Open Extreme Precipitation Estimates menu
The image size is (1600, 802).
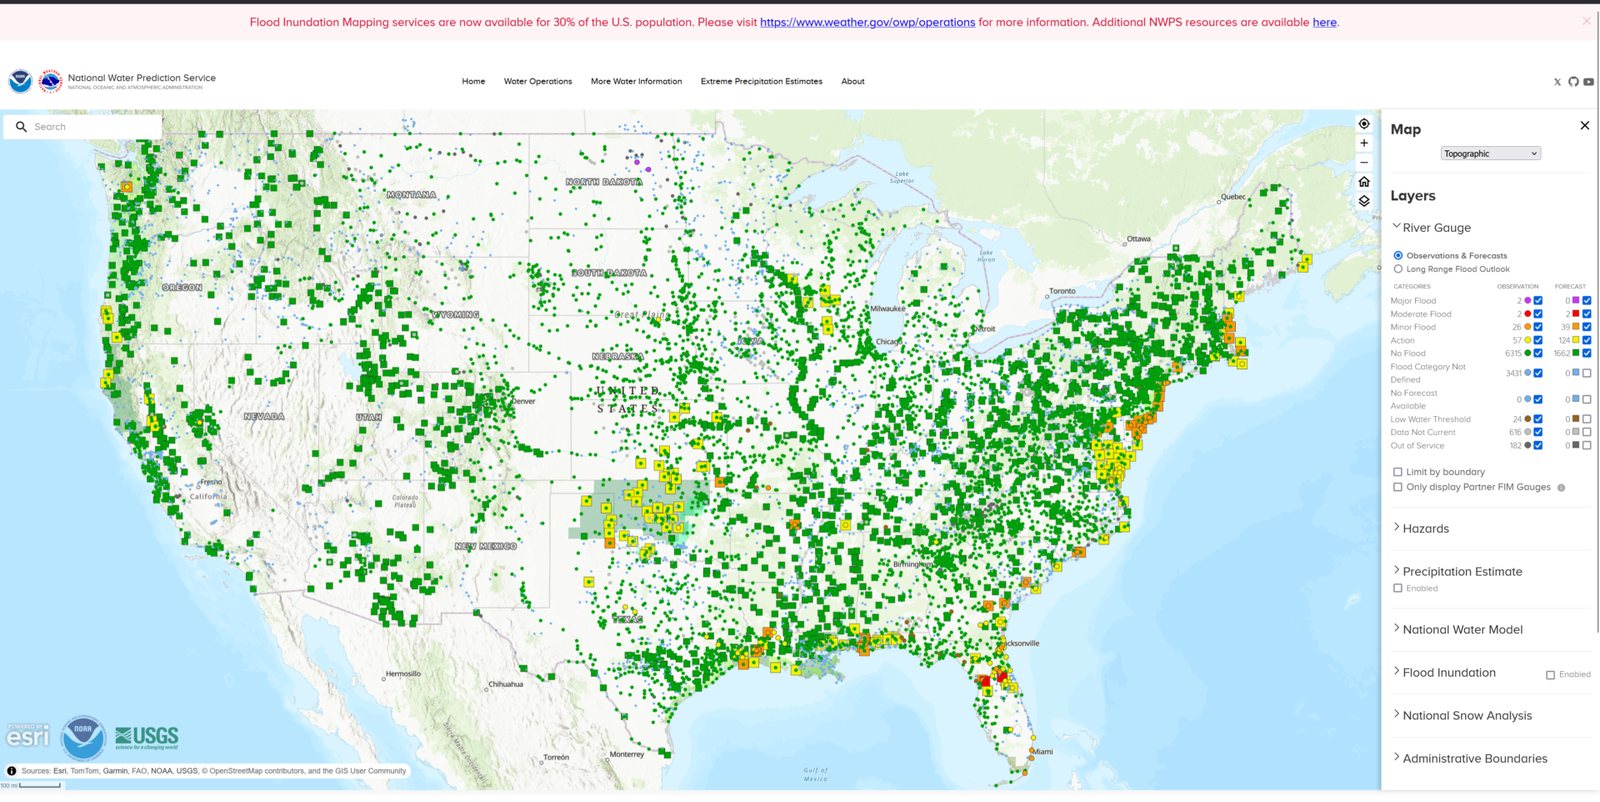(x=761, y=82)
